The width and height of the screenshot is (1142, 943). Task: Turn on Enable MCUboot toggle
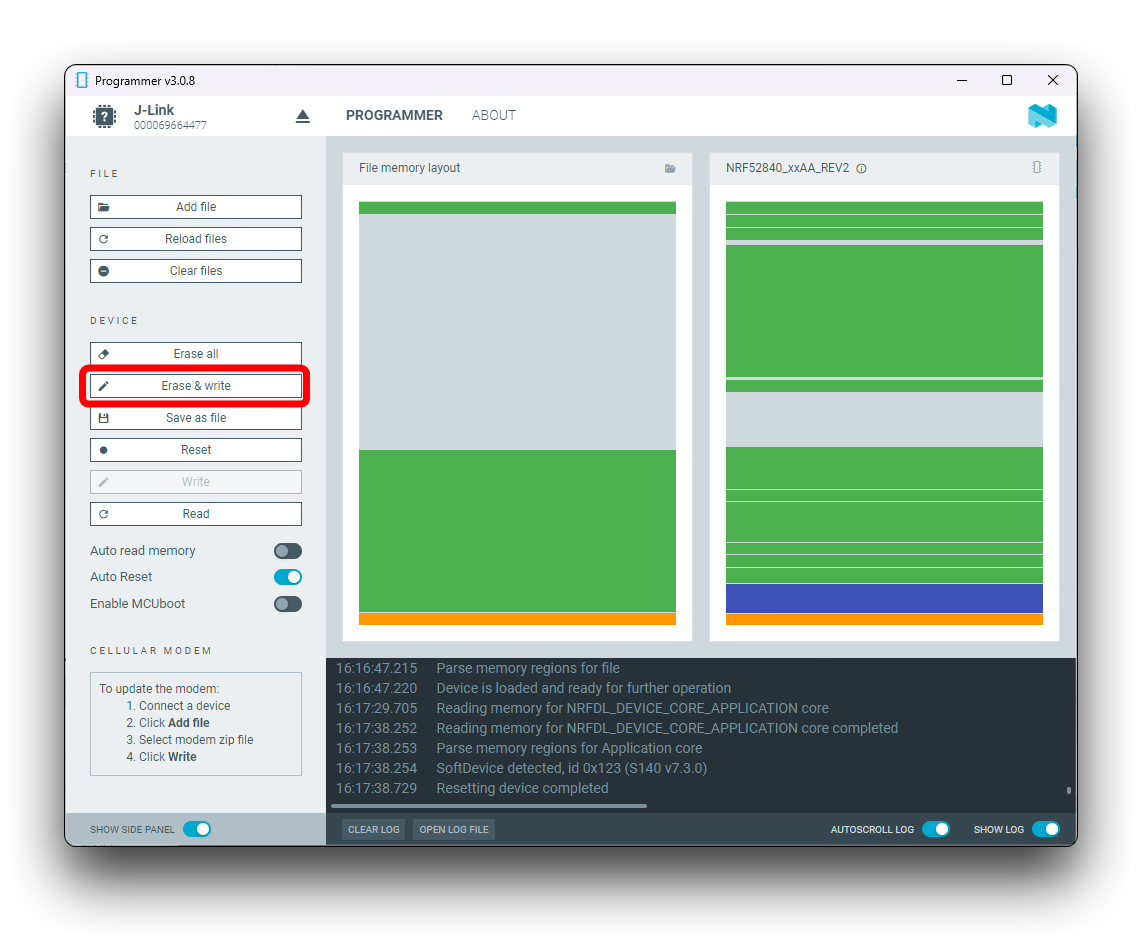[288, 604]
